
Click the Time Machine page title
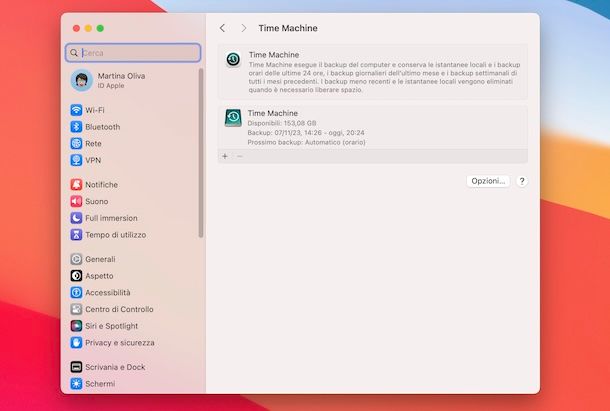point(288,28)
